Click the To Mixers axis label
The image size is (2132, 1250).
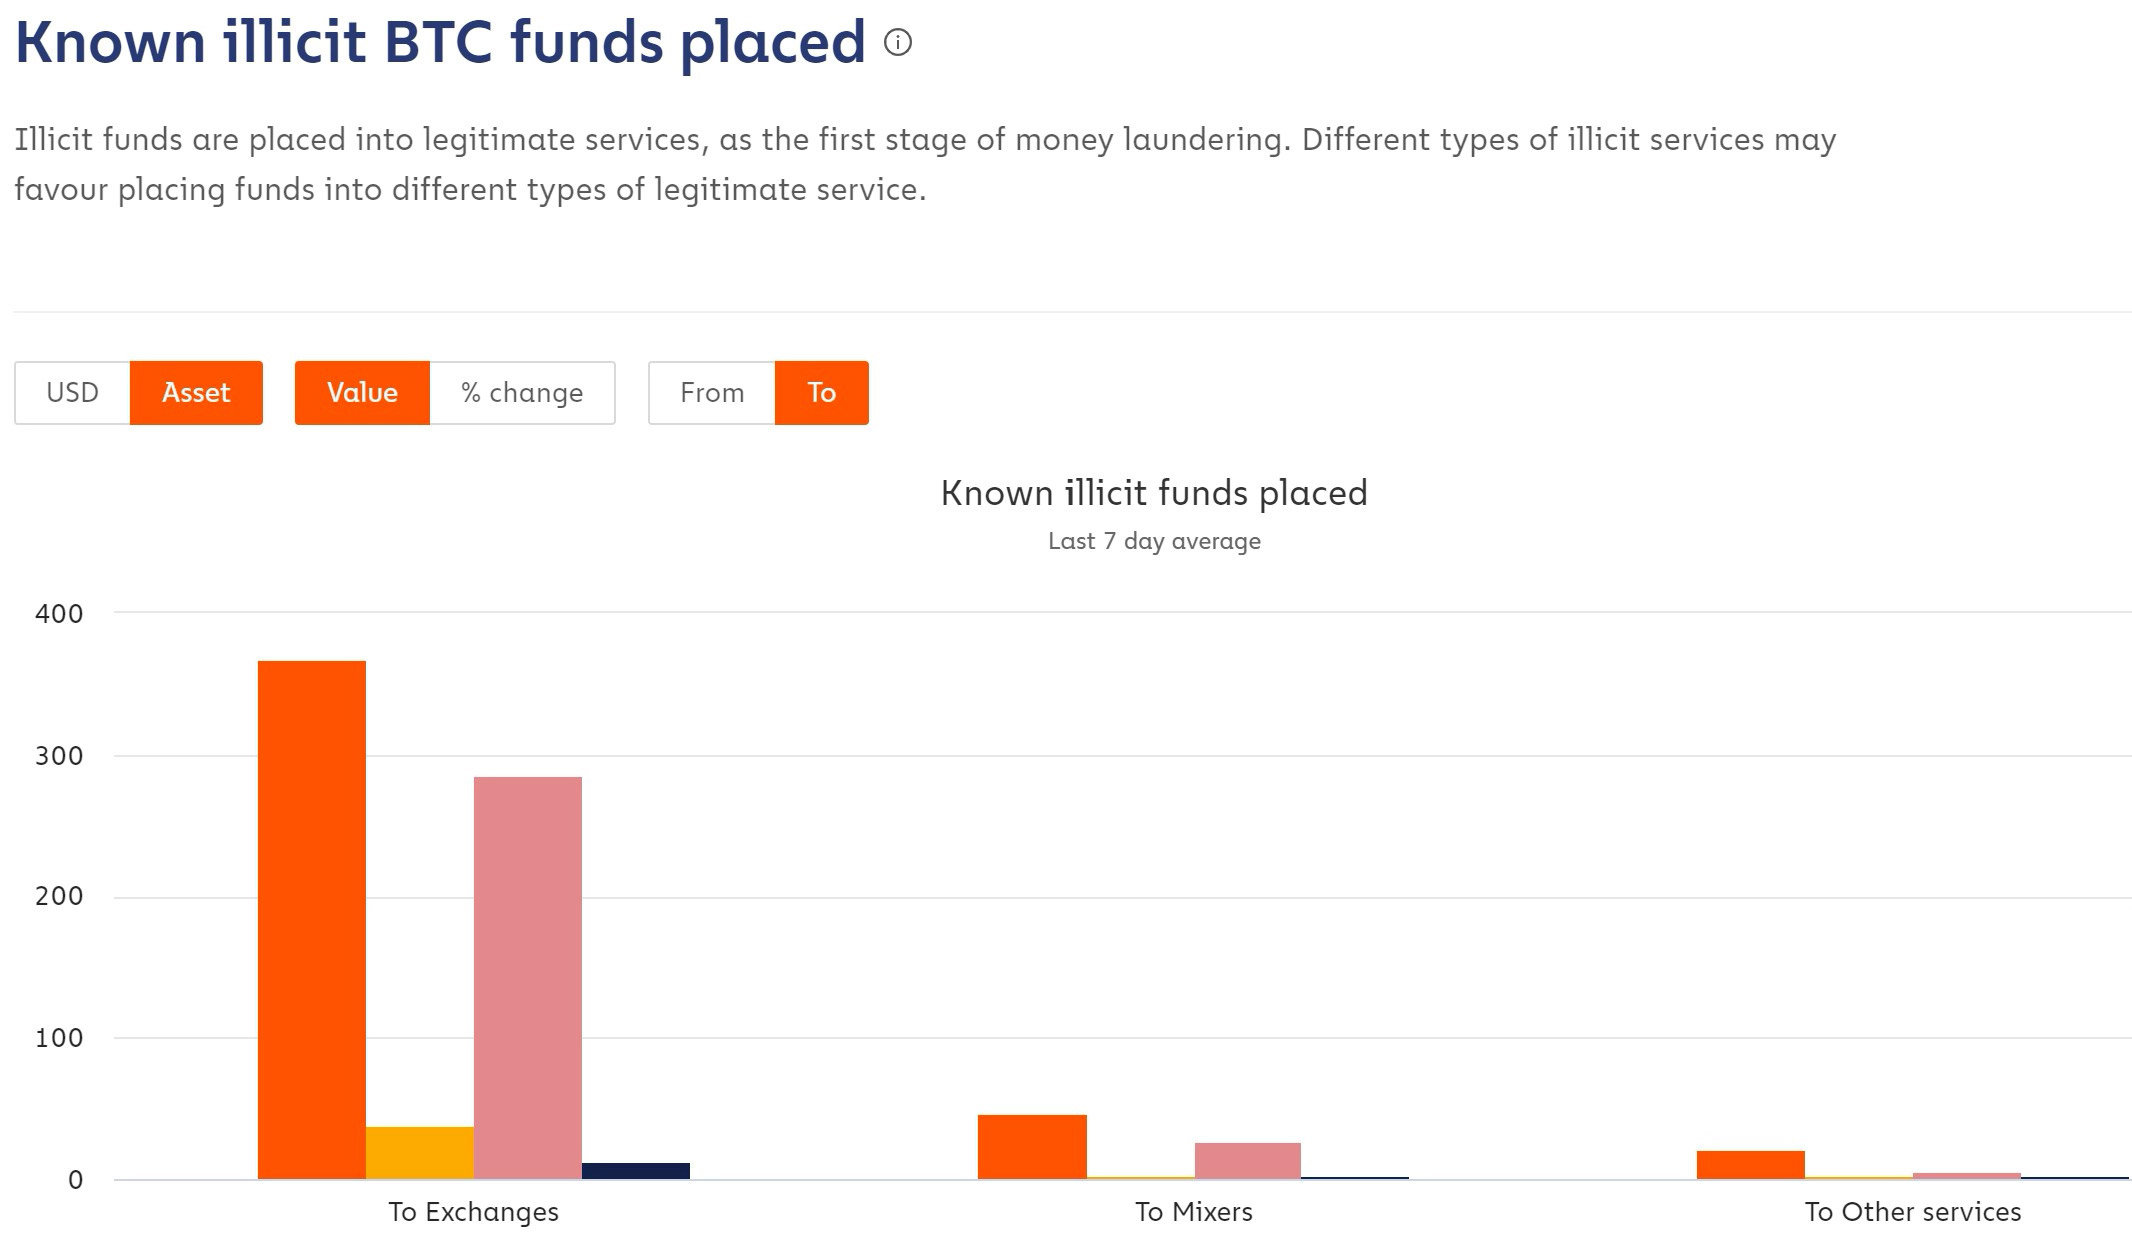(1194, 1212)
